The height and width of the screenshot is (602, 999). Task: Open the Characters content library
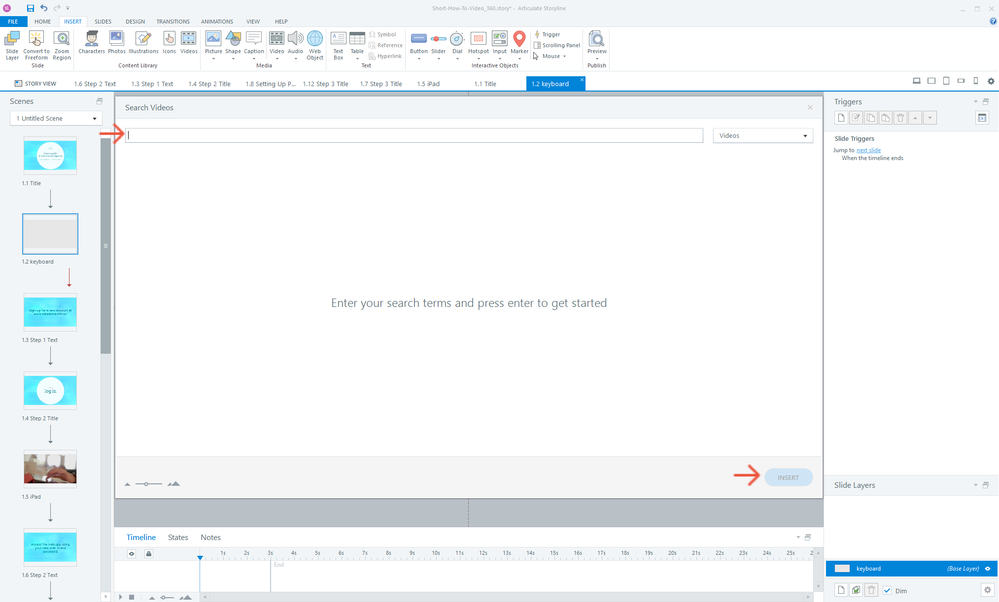91,42
